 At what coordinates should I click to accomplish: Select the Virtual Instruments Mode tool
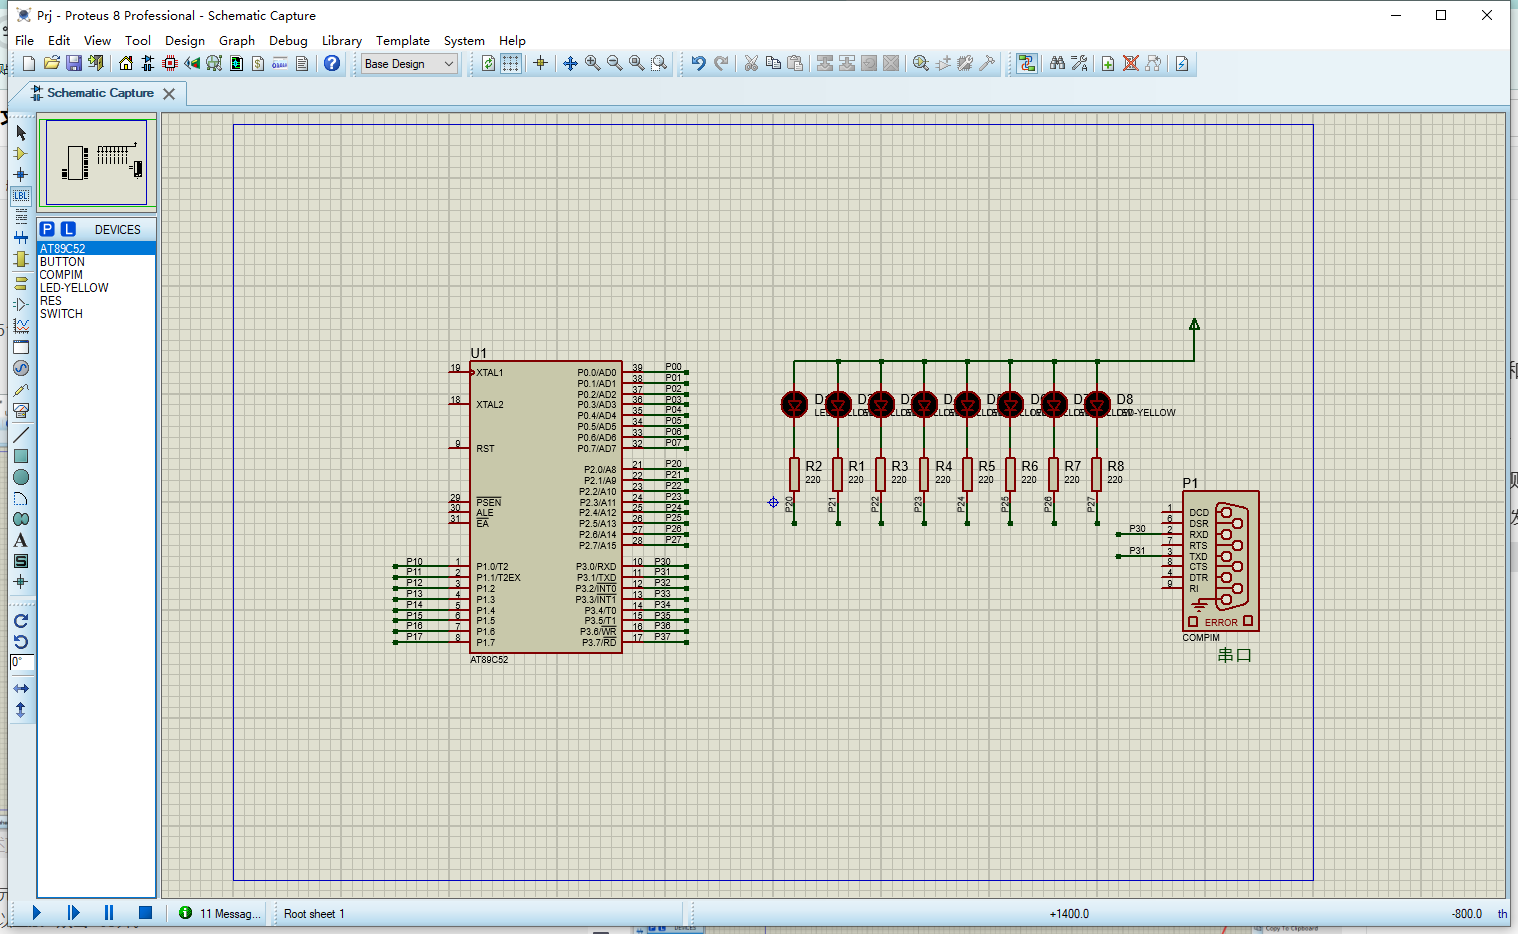[x=21, y=410]
